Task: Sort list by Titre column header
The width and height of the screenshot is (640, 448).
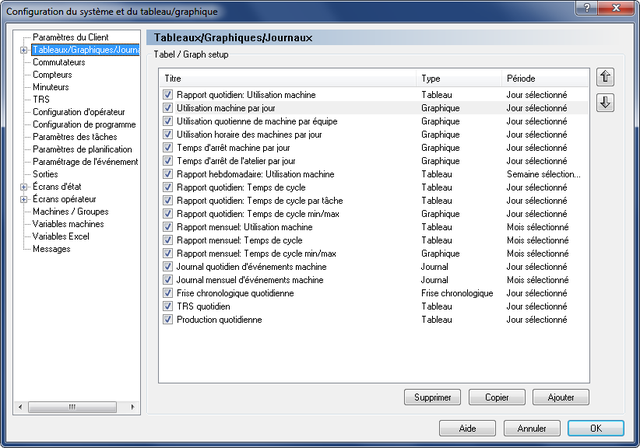Action: click(288, 78)
